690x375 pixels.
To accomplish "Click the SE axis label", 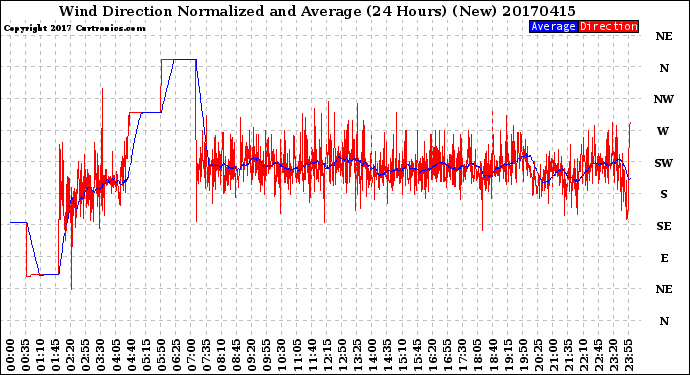I will tap(664, 226).
